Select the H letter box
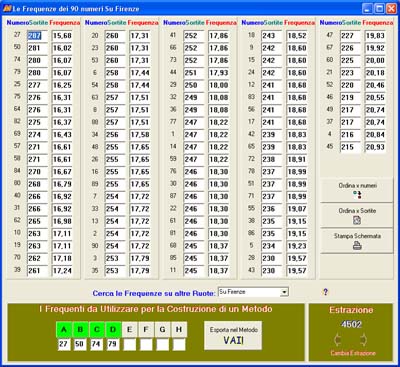The image size is (400, 367). [x=179, y=330]
